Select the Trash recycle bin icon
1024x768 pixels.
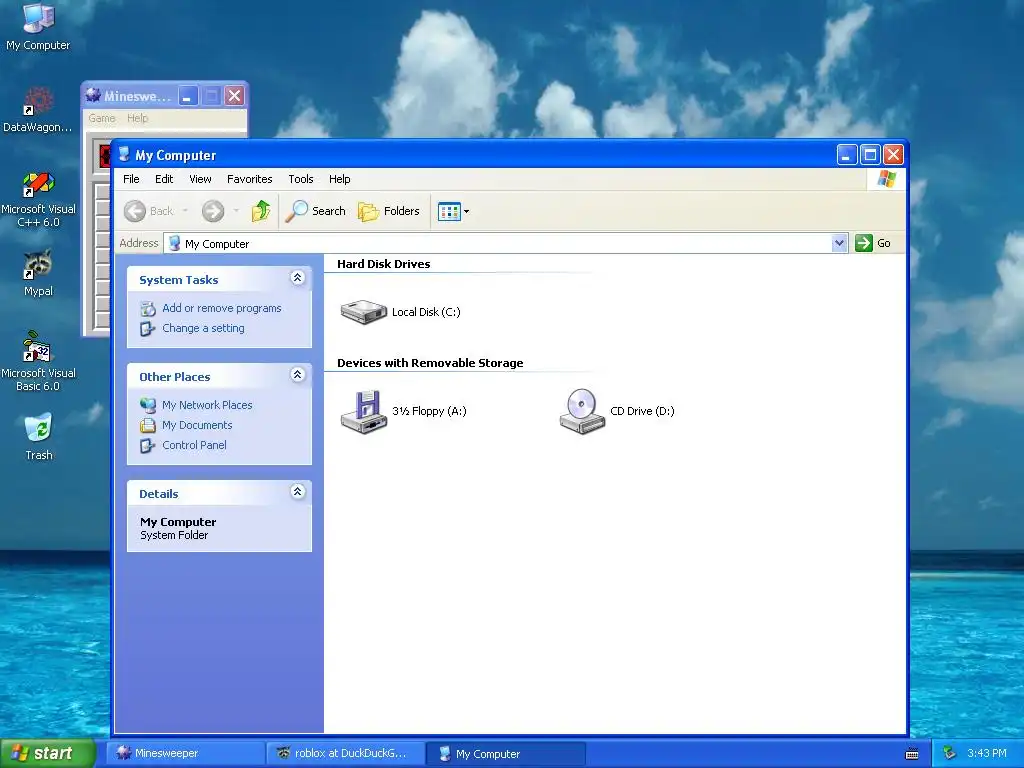coord(39,436)
